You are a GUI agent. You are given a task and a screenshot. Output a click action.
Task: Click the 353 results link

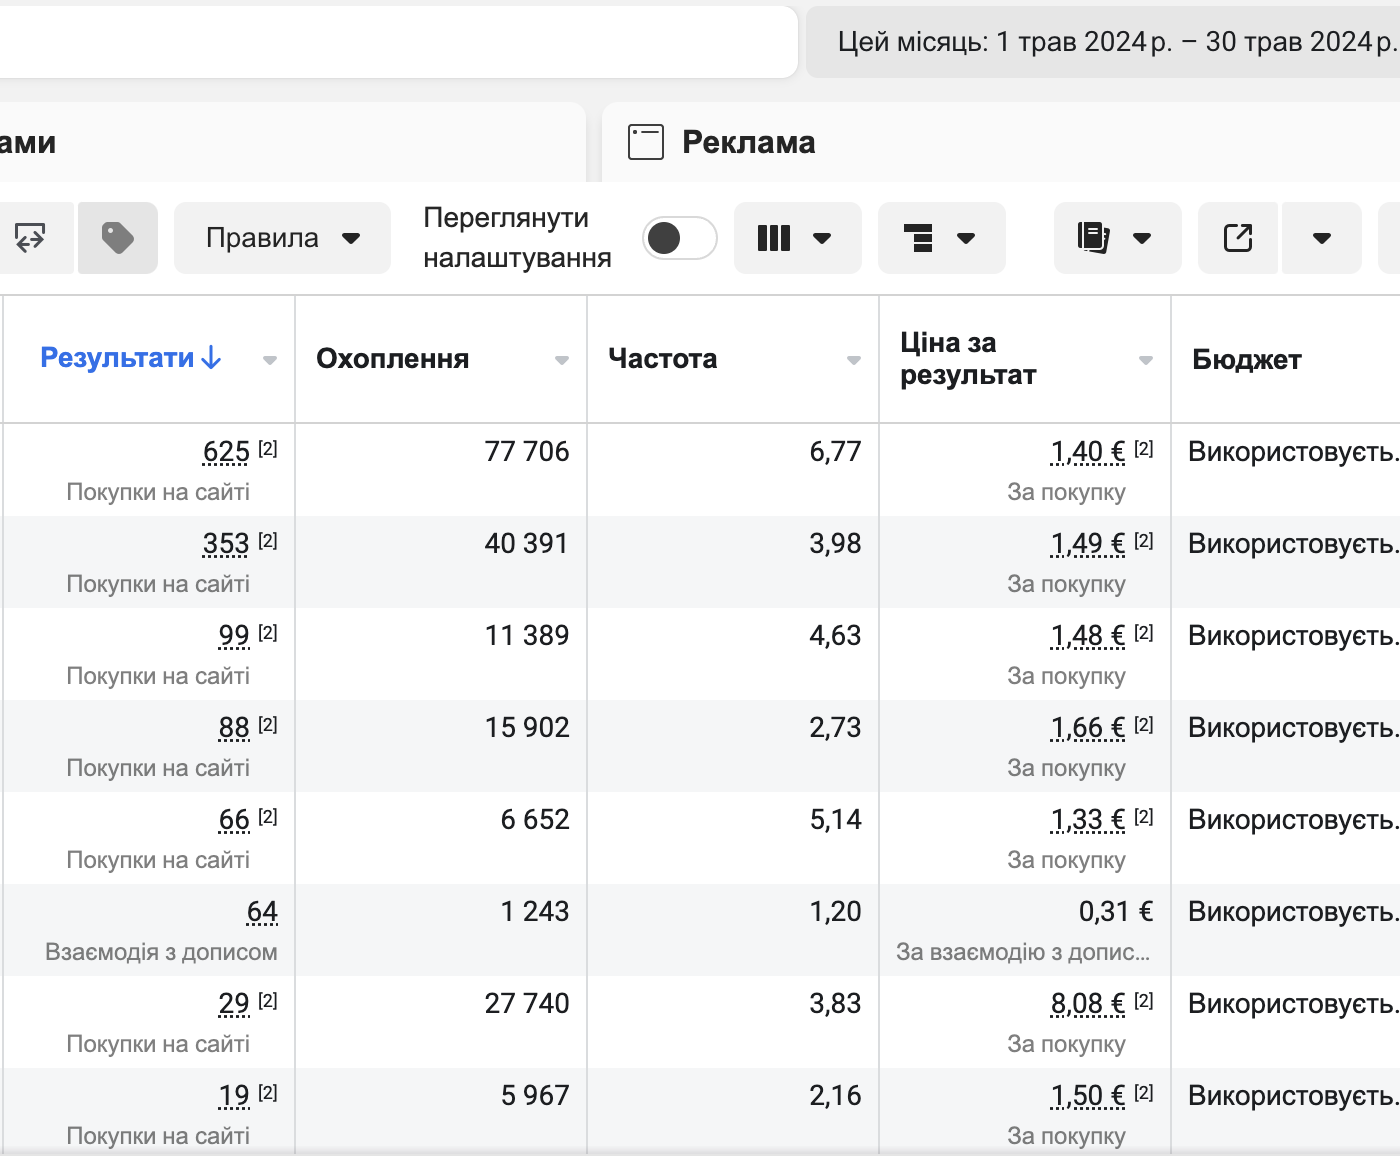point(226,544)
